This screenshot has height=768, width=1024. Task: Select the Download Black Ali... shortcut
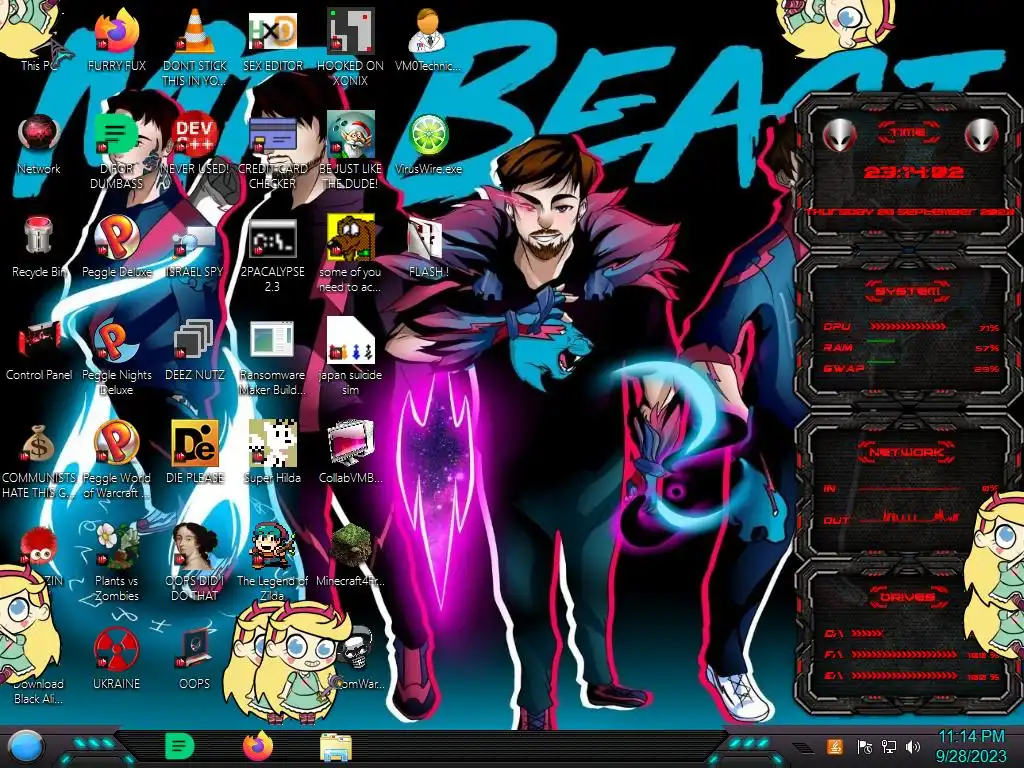[39, 691]
